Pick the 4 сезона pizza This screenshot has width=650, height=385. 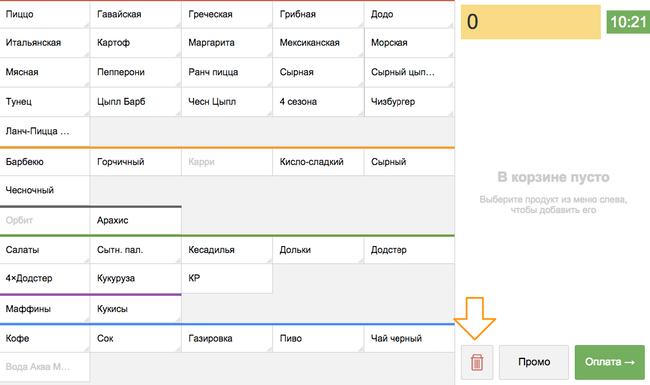tap(318, 102)
